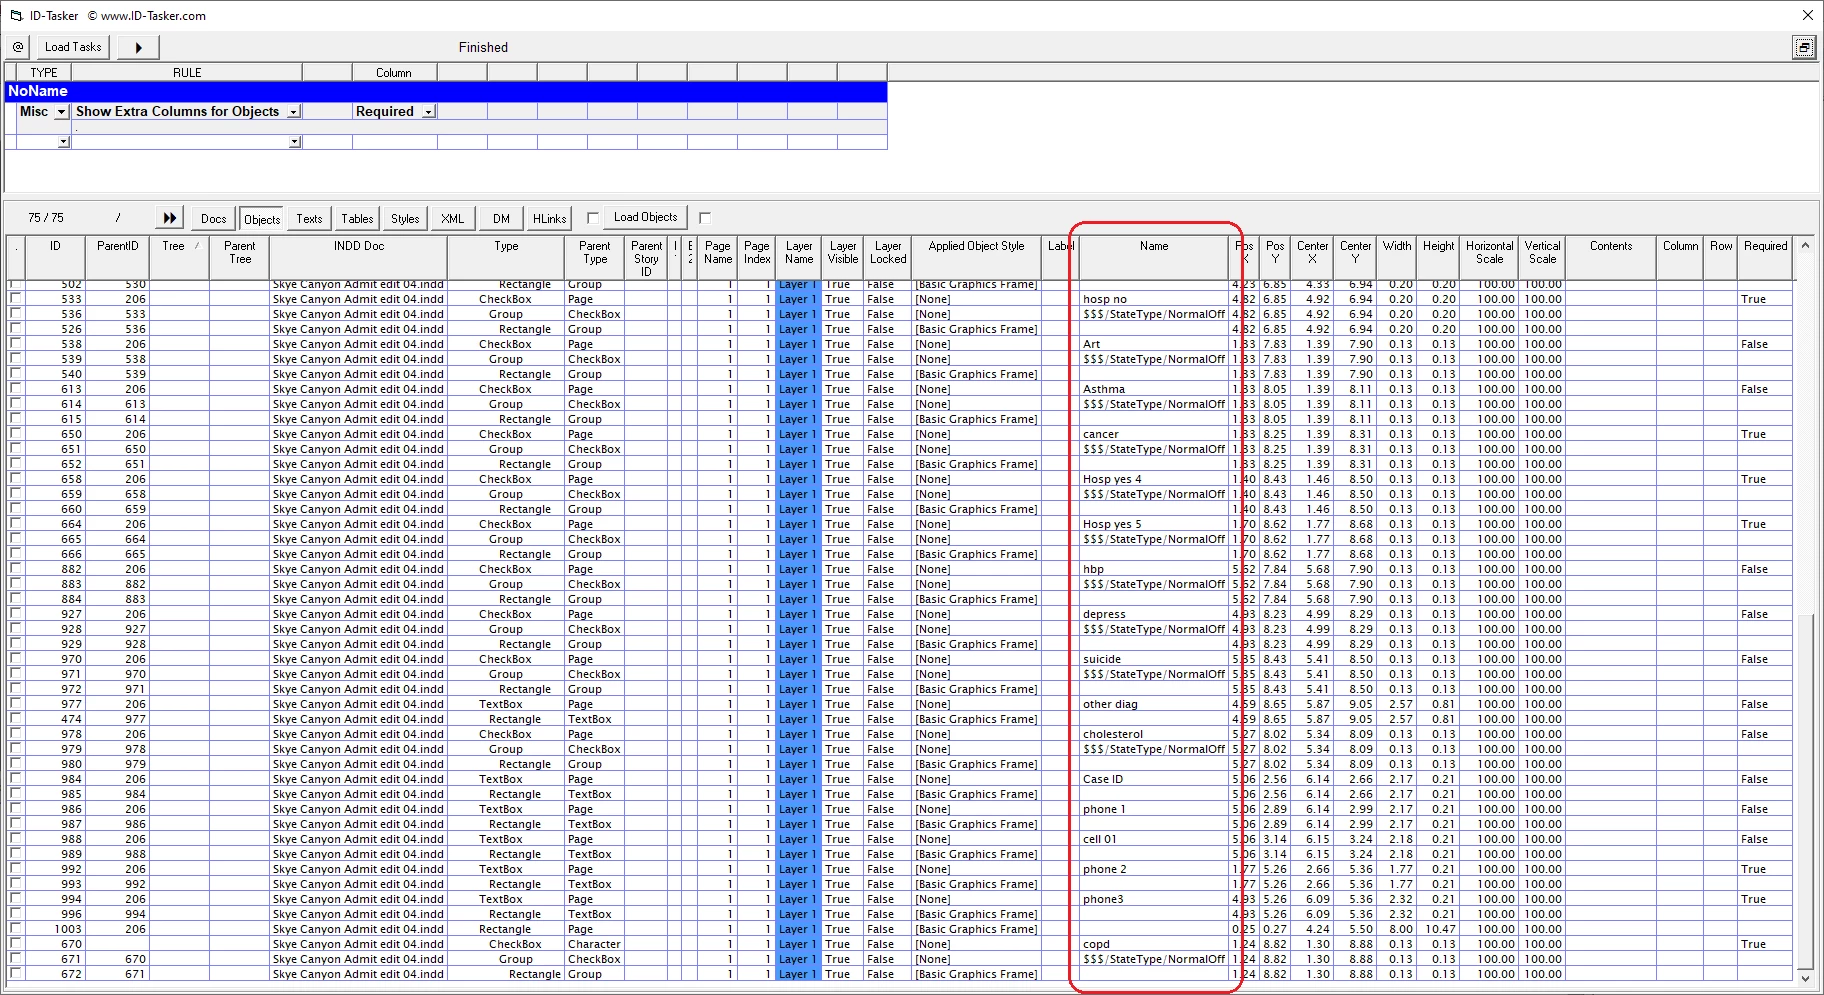
Task: Switch to the Styles tab
Action: [405, 218]
